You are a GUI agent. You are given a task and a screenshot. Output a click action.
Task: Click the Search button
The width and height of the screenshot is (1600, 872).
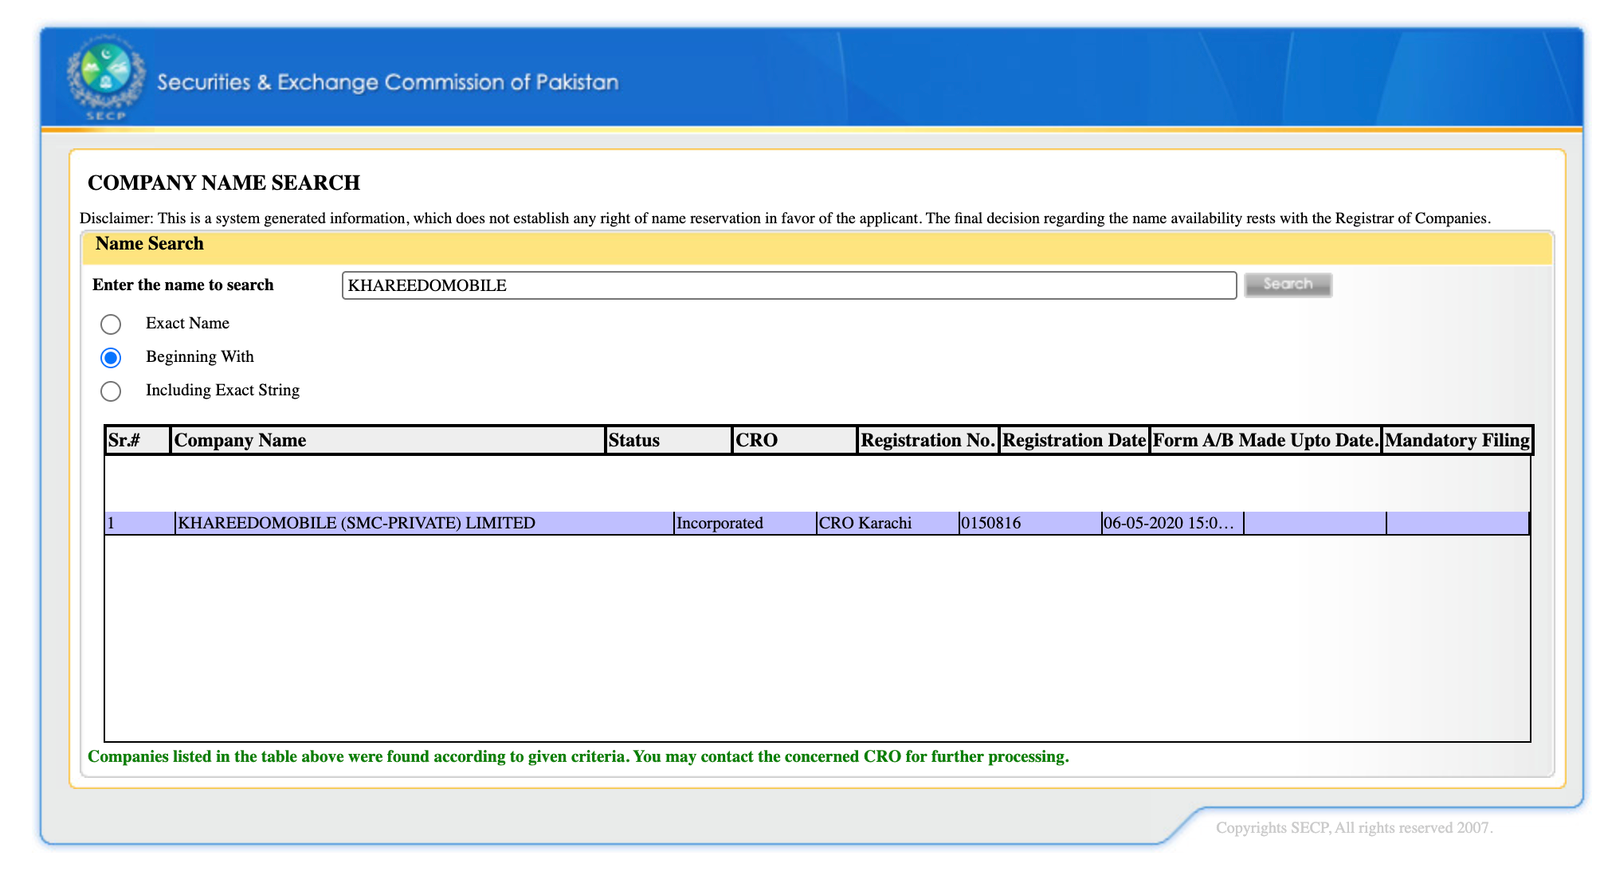(x=1288, y=285)
